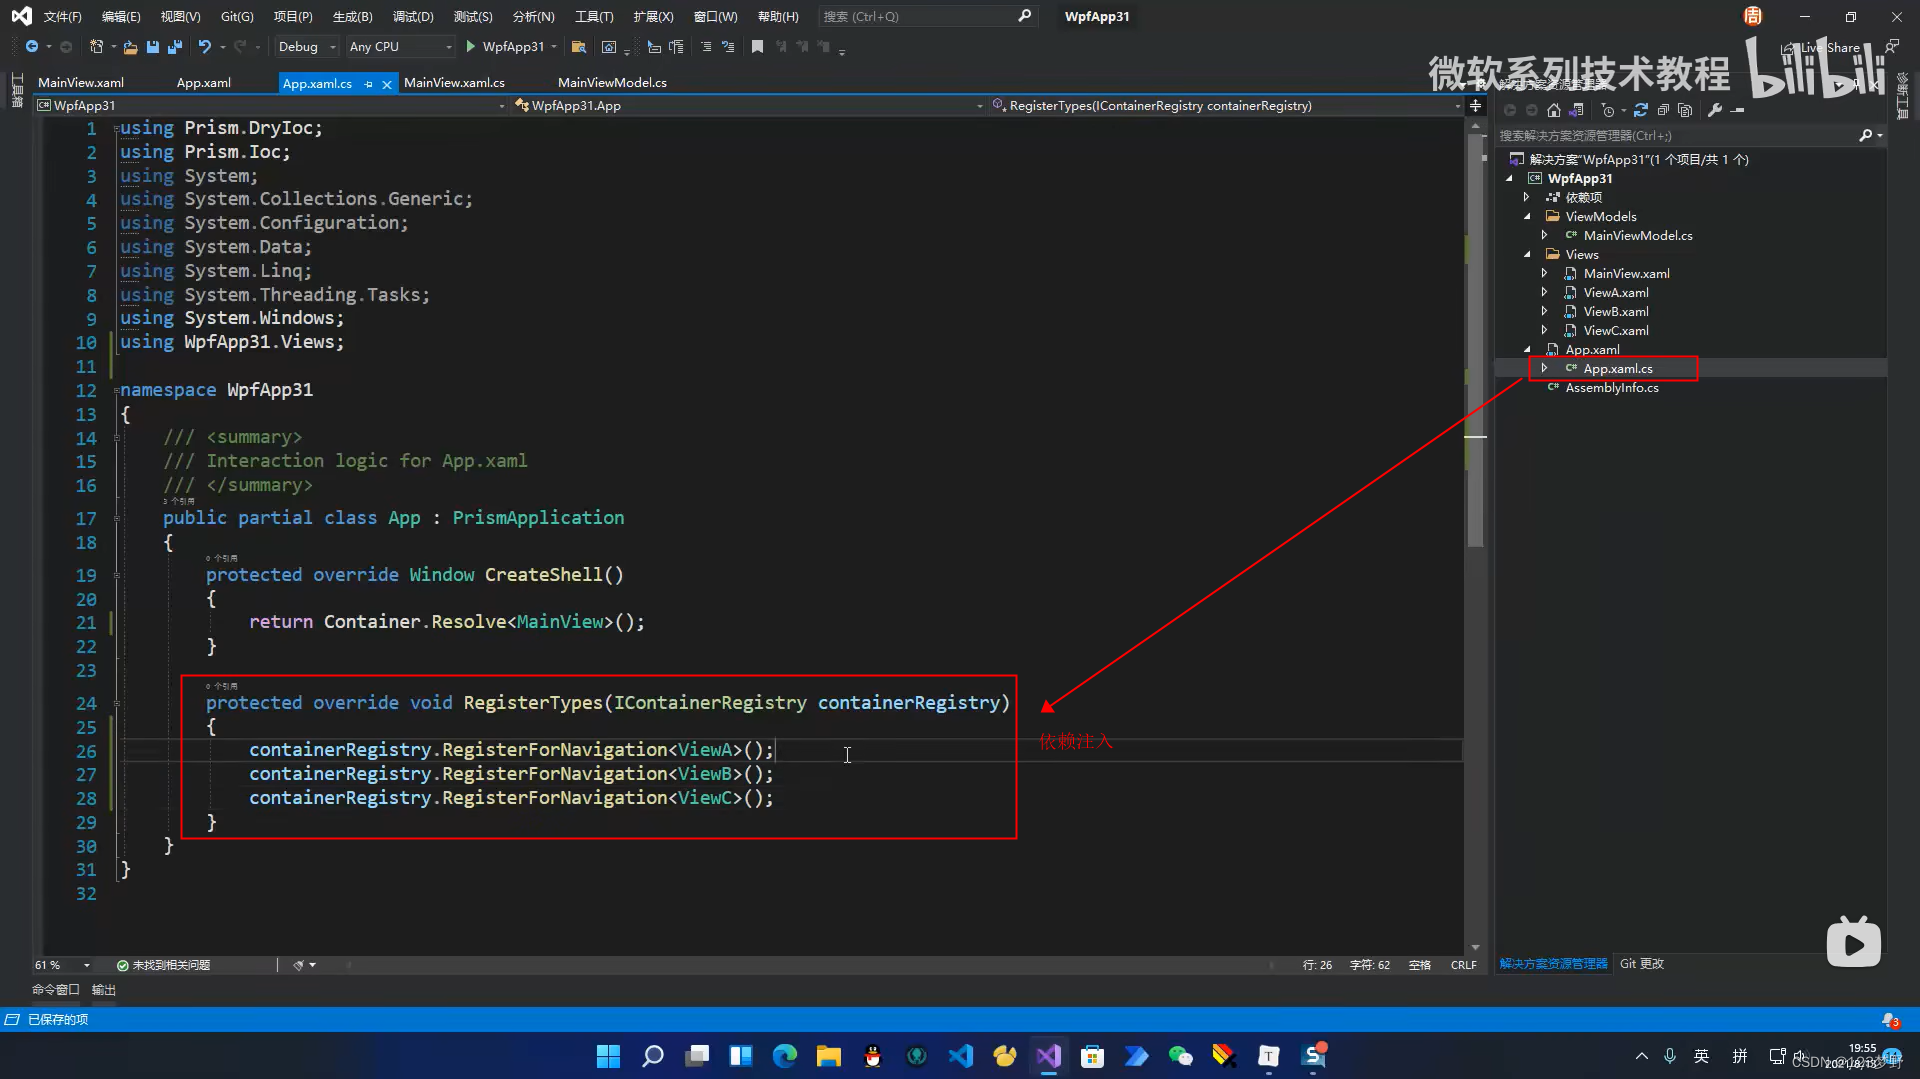
Task: Click the editor vertical scrollbar thumb
Action: [1475, 340]
